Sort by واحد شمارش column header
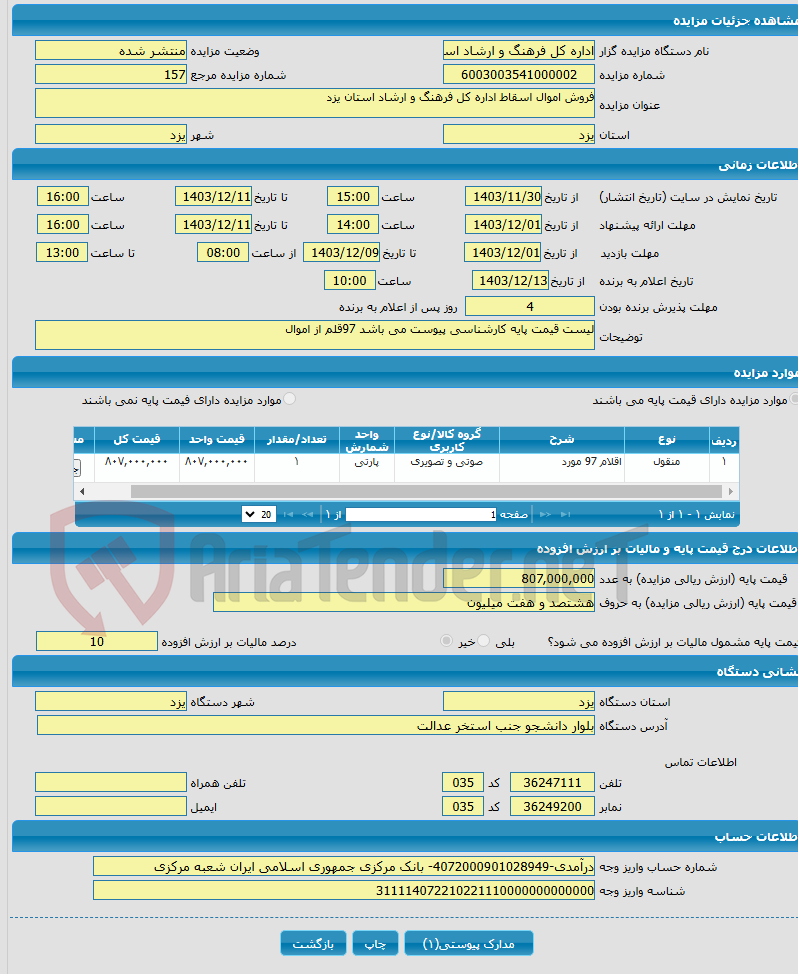The width and height of the screenshot is (798, 974). point(367,440)
